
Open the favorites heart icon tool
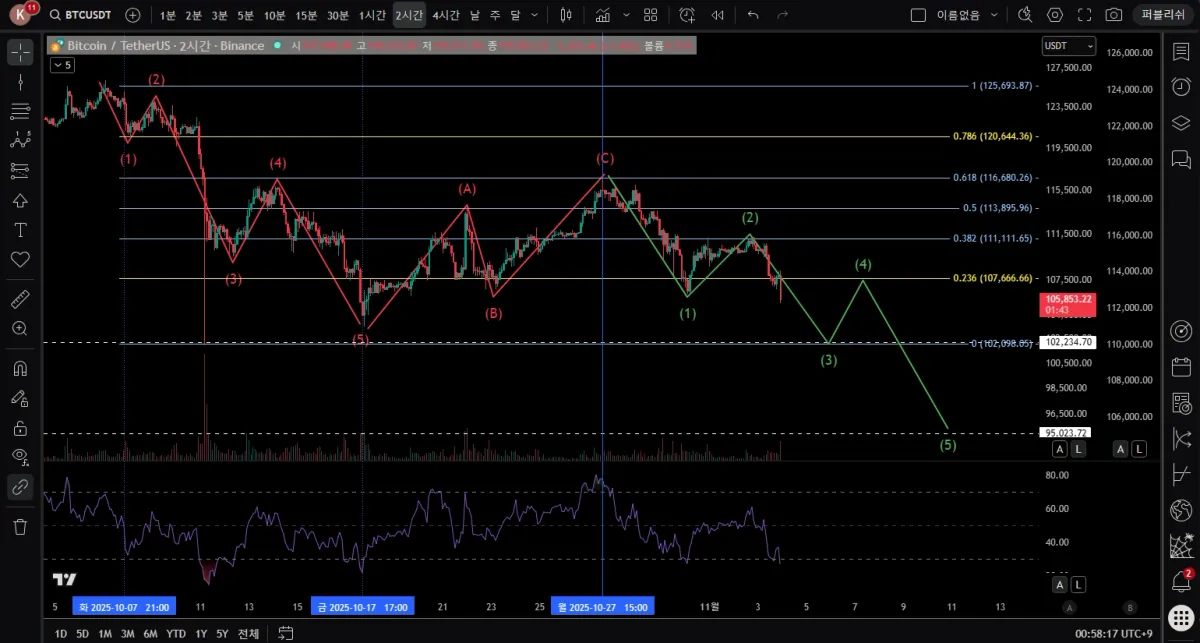pyautogui.click(x=20, y=259)
